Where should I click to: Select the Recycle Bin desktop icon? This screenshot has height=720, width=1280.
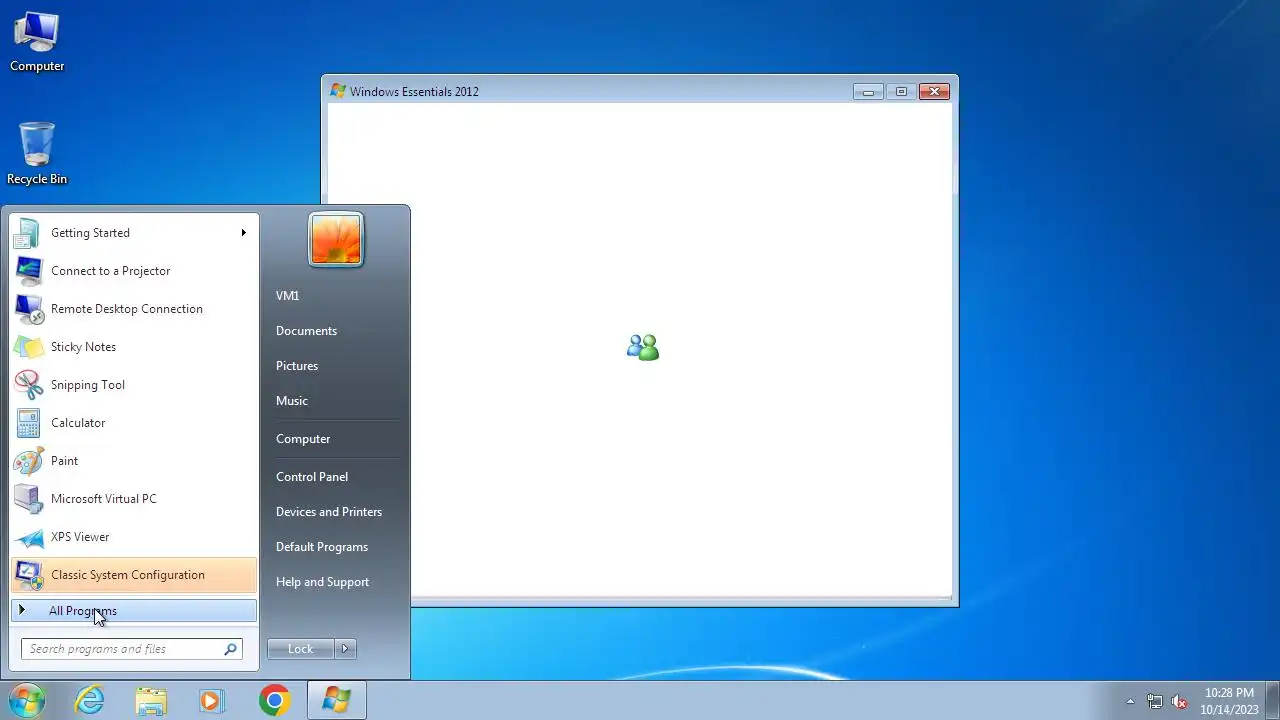coord(37,154)
